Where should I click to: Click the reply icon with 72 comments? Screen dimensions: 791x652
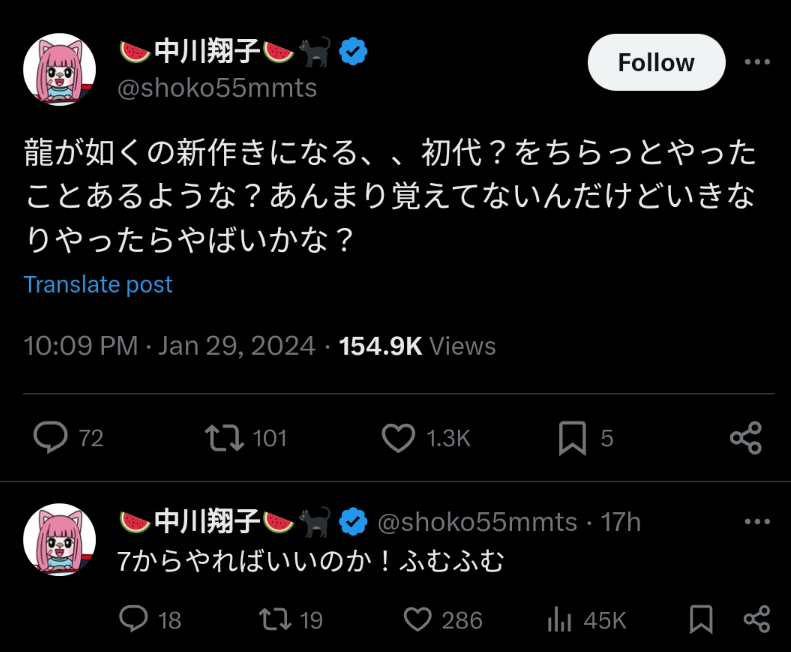point(50,437)
